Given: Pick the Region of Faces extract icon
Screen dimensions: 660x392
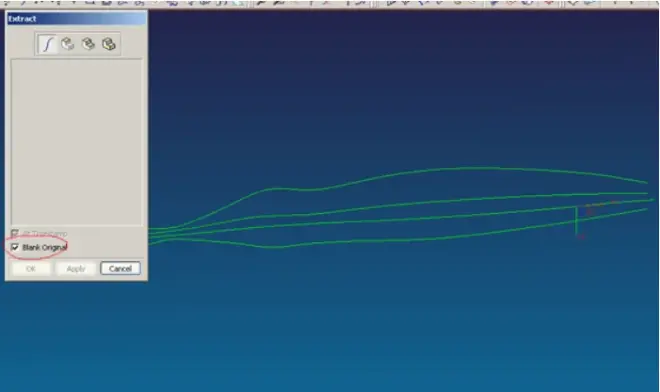Looking at the screenshot, I should pyautogui.click(x=88, y=44).
